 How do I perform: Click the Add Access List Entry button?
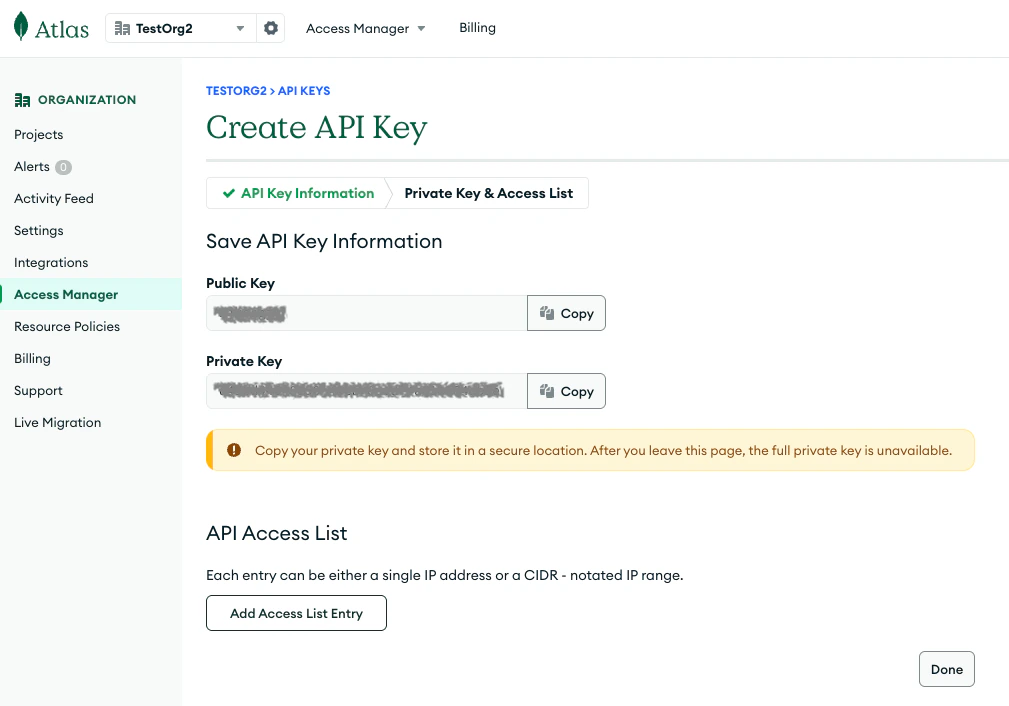tap(296, 613)
